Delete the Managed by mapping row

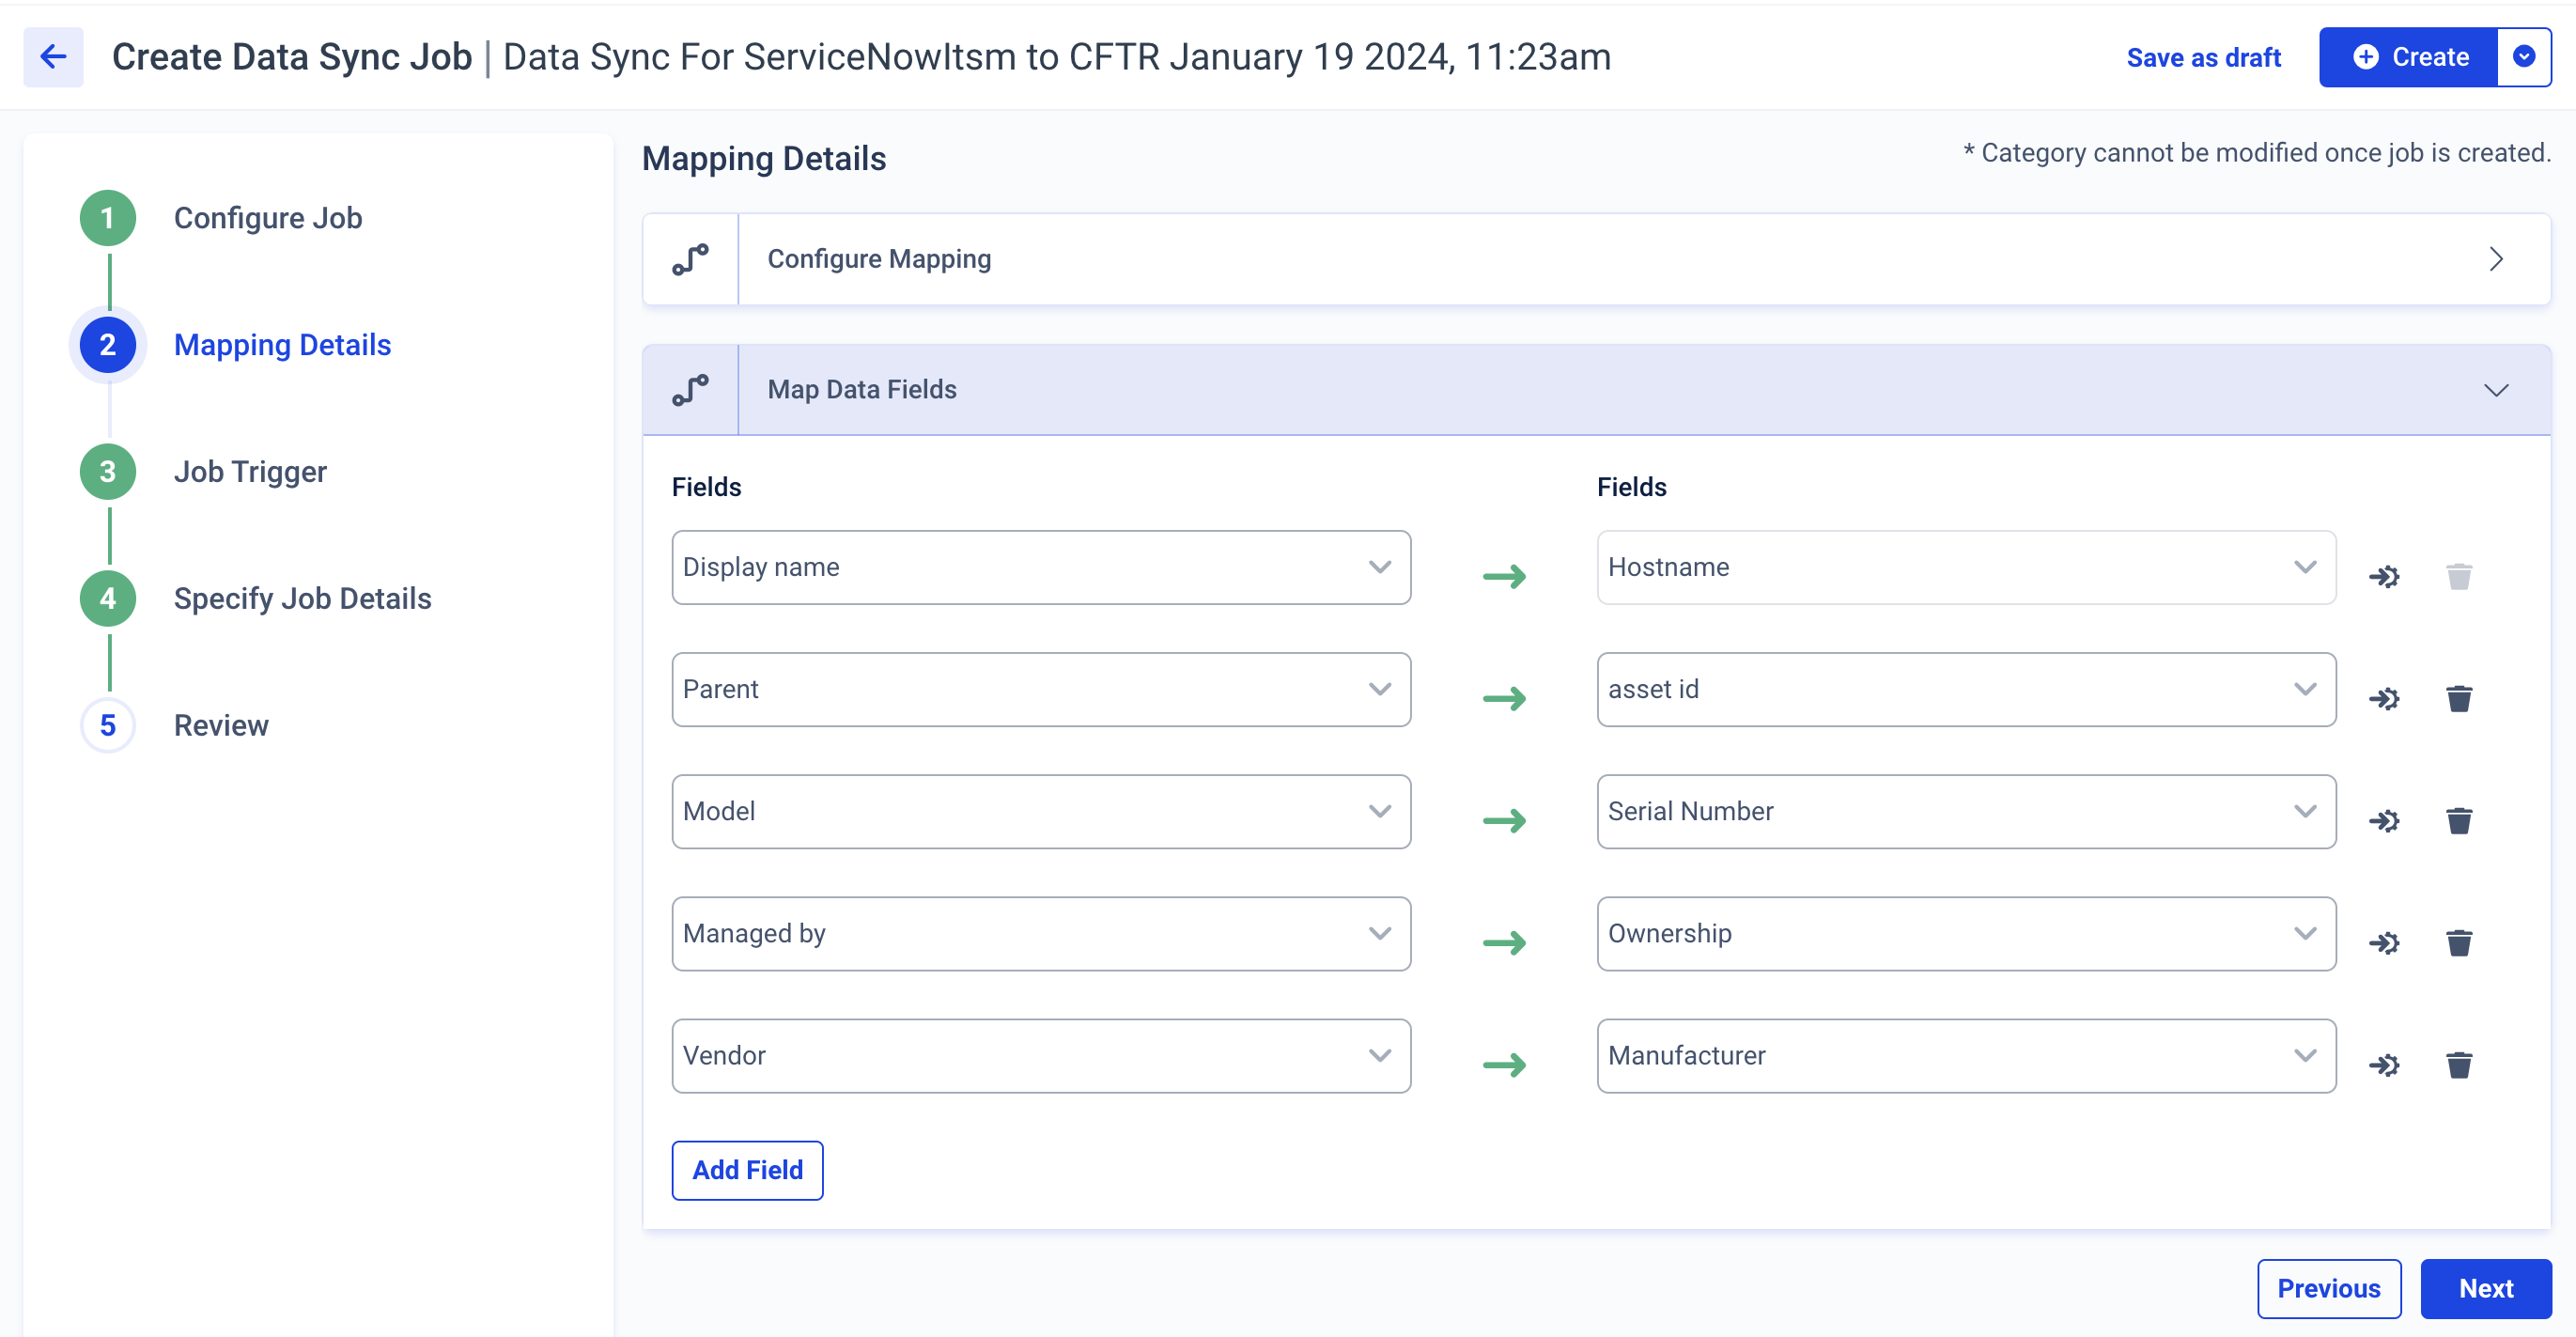pos(2459,942)
